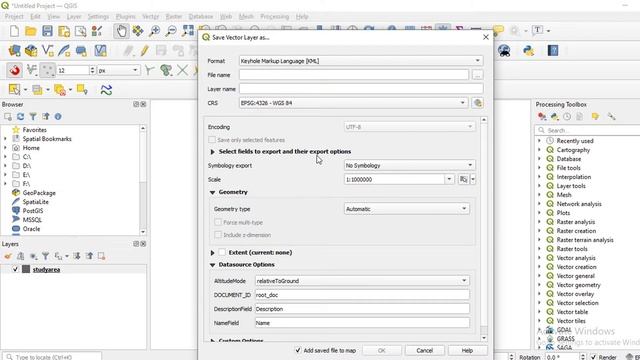Open the AltitudeMode dropdown
Screen dimensions: 640x360
pos(362,281)
